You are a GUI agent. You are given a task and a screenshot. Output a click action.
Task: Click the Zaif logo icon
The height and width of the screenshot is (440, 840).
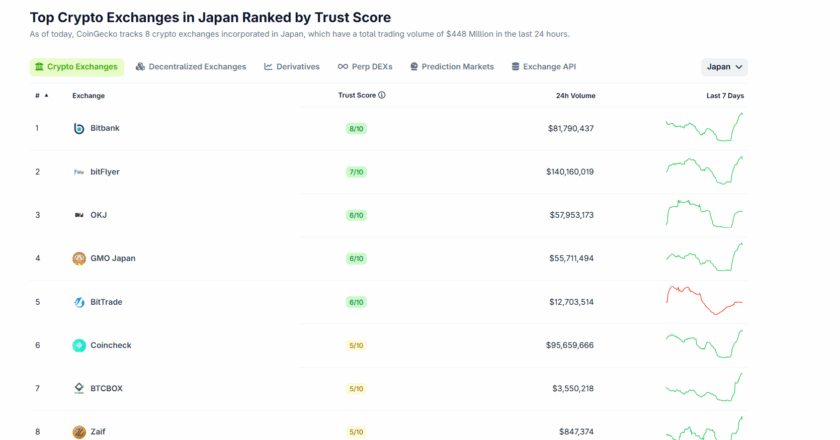pyautogui.click(x=79, y=432)
